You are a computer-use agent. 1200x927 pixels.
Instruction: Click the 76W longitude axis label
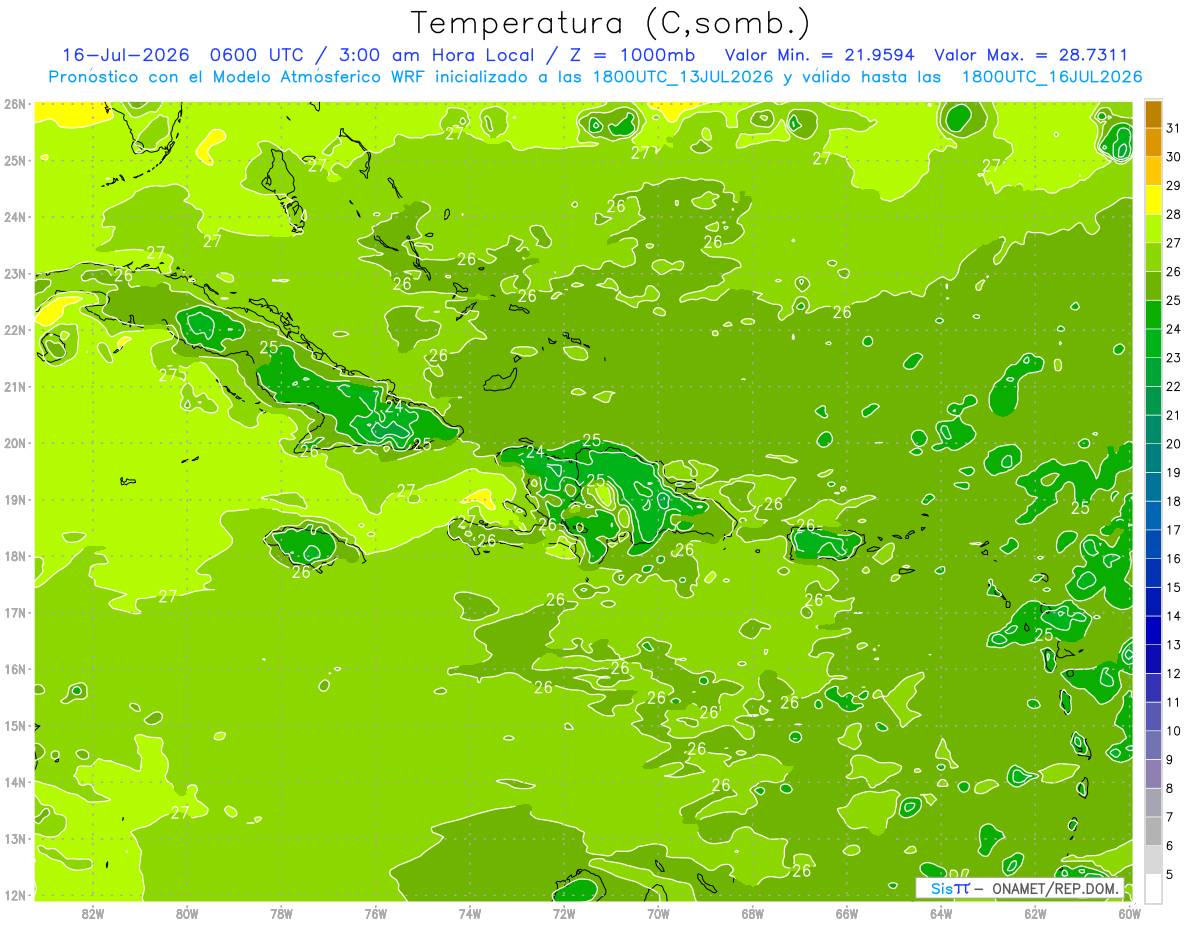point(376,913)
